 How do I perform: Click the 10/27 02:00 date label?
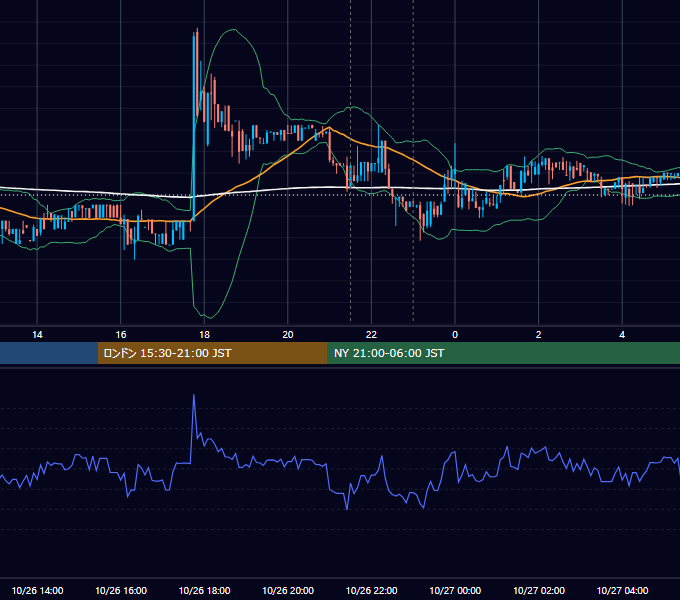pos(539,590)
